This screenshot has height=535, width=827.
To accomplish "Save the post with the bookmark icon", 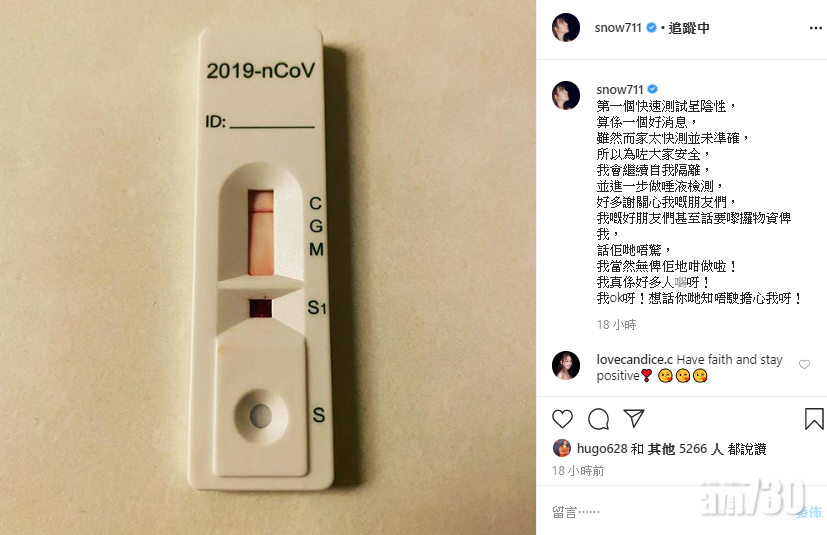I will 814,419.
